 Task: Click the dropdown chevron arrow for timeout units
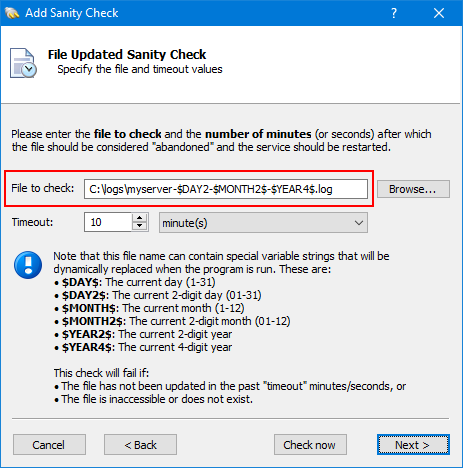click(x=359, y=223)
